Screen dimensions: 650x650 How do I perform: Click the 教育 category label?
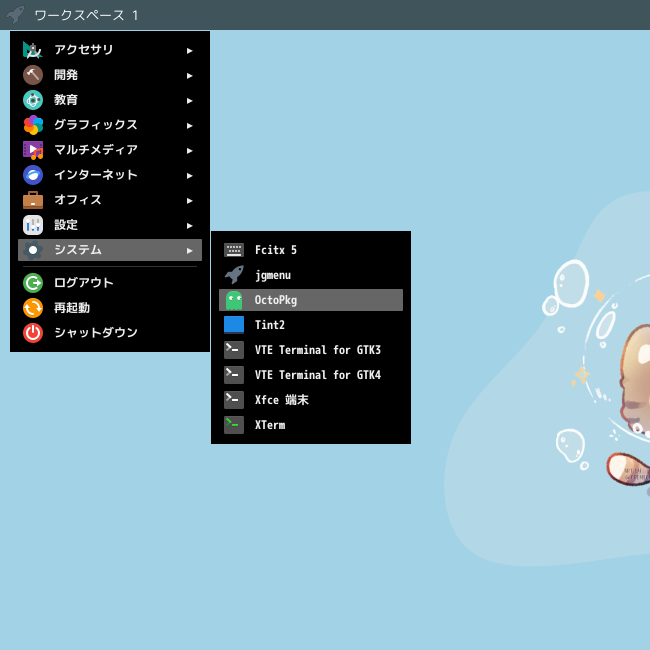pos(66,99)
